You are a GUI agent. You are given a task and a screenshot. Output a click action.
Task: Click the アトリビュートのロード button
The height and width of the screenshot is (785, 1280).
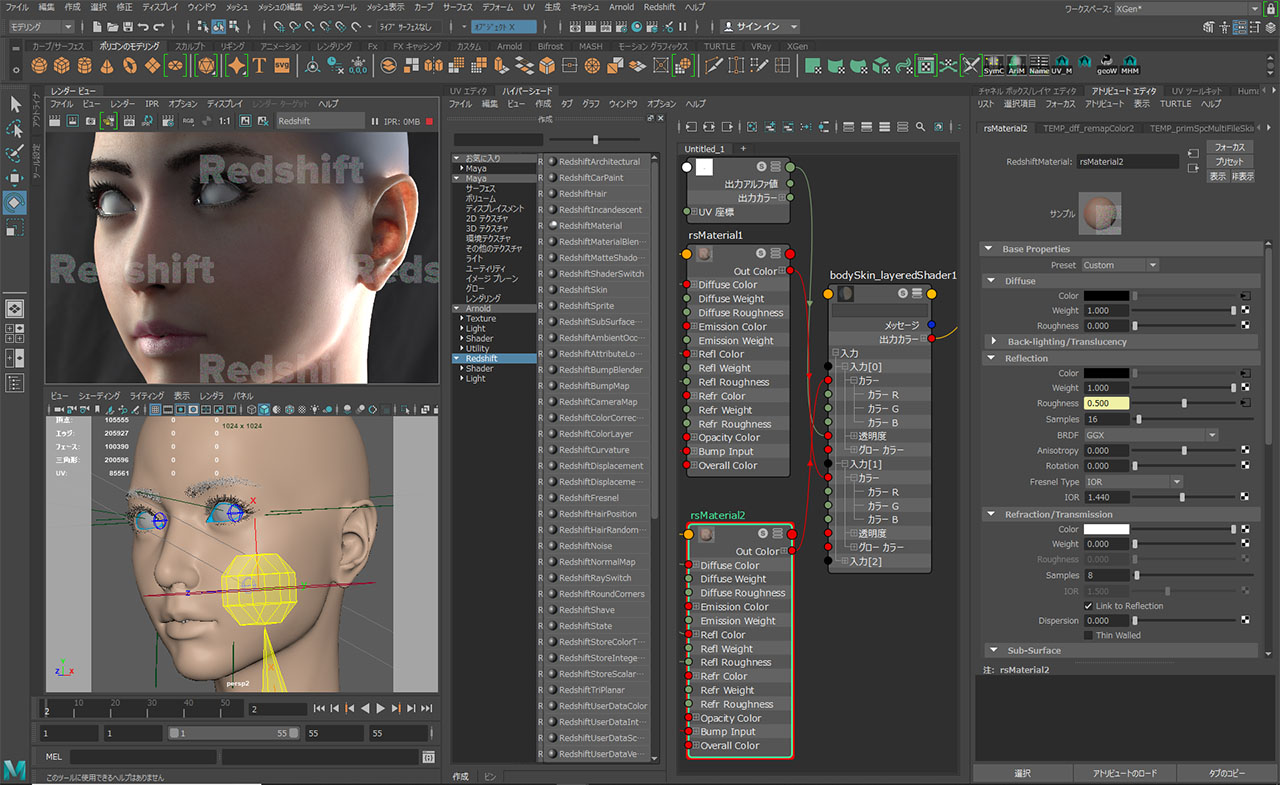[1124, 774]
